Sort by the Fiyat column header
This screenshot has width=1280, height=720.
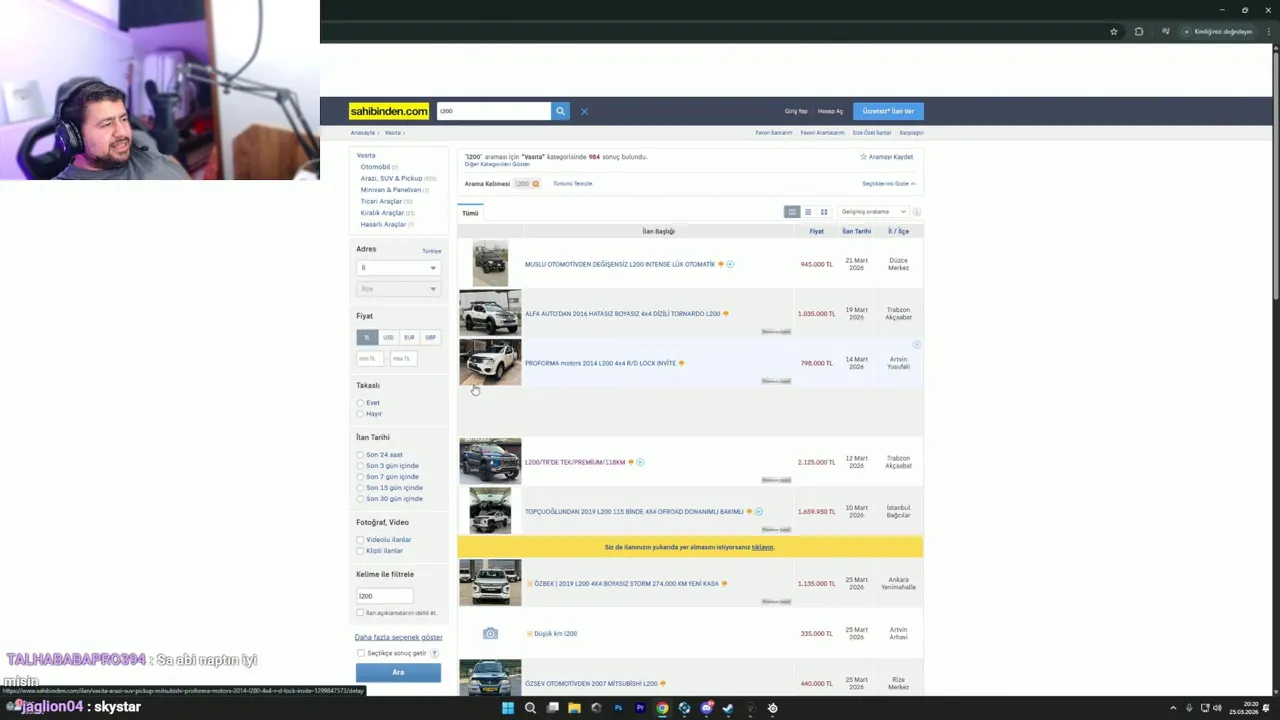[816, 231]
